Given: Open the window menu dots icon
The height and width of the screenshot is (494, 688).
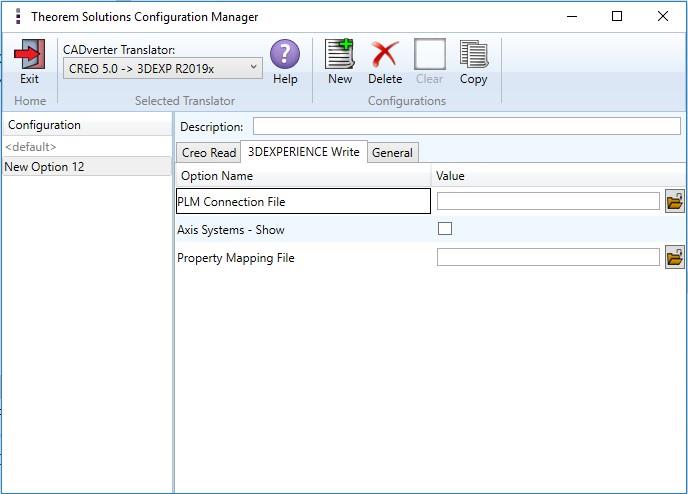Looking at the screenshot, I should [x=18, y=16].
